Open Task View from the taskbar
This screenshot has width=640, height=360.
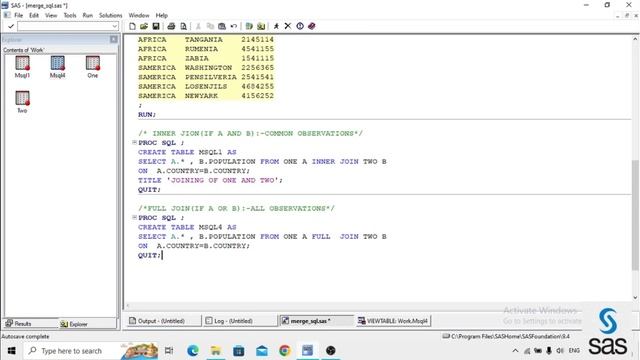169,351
